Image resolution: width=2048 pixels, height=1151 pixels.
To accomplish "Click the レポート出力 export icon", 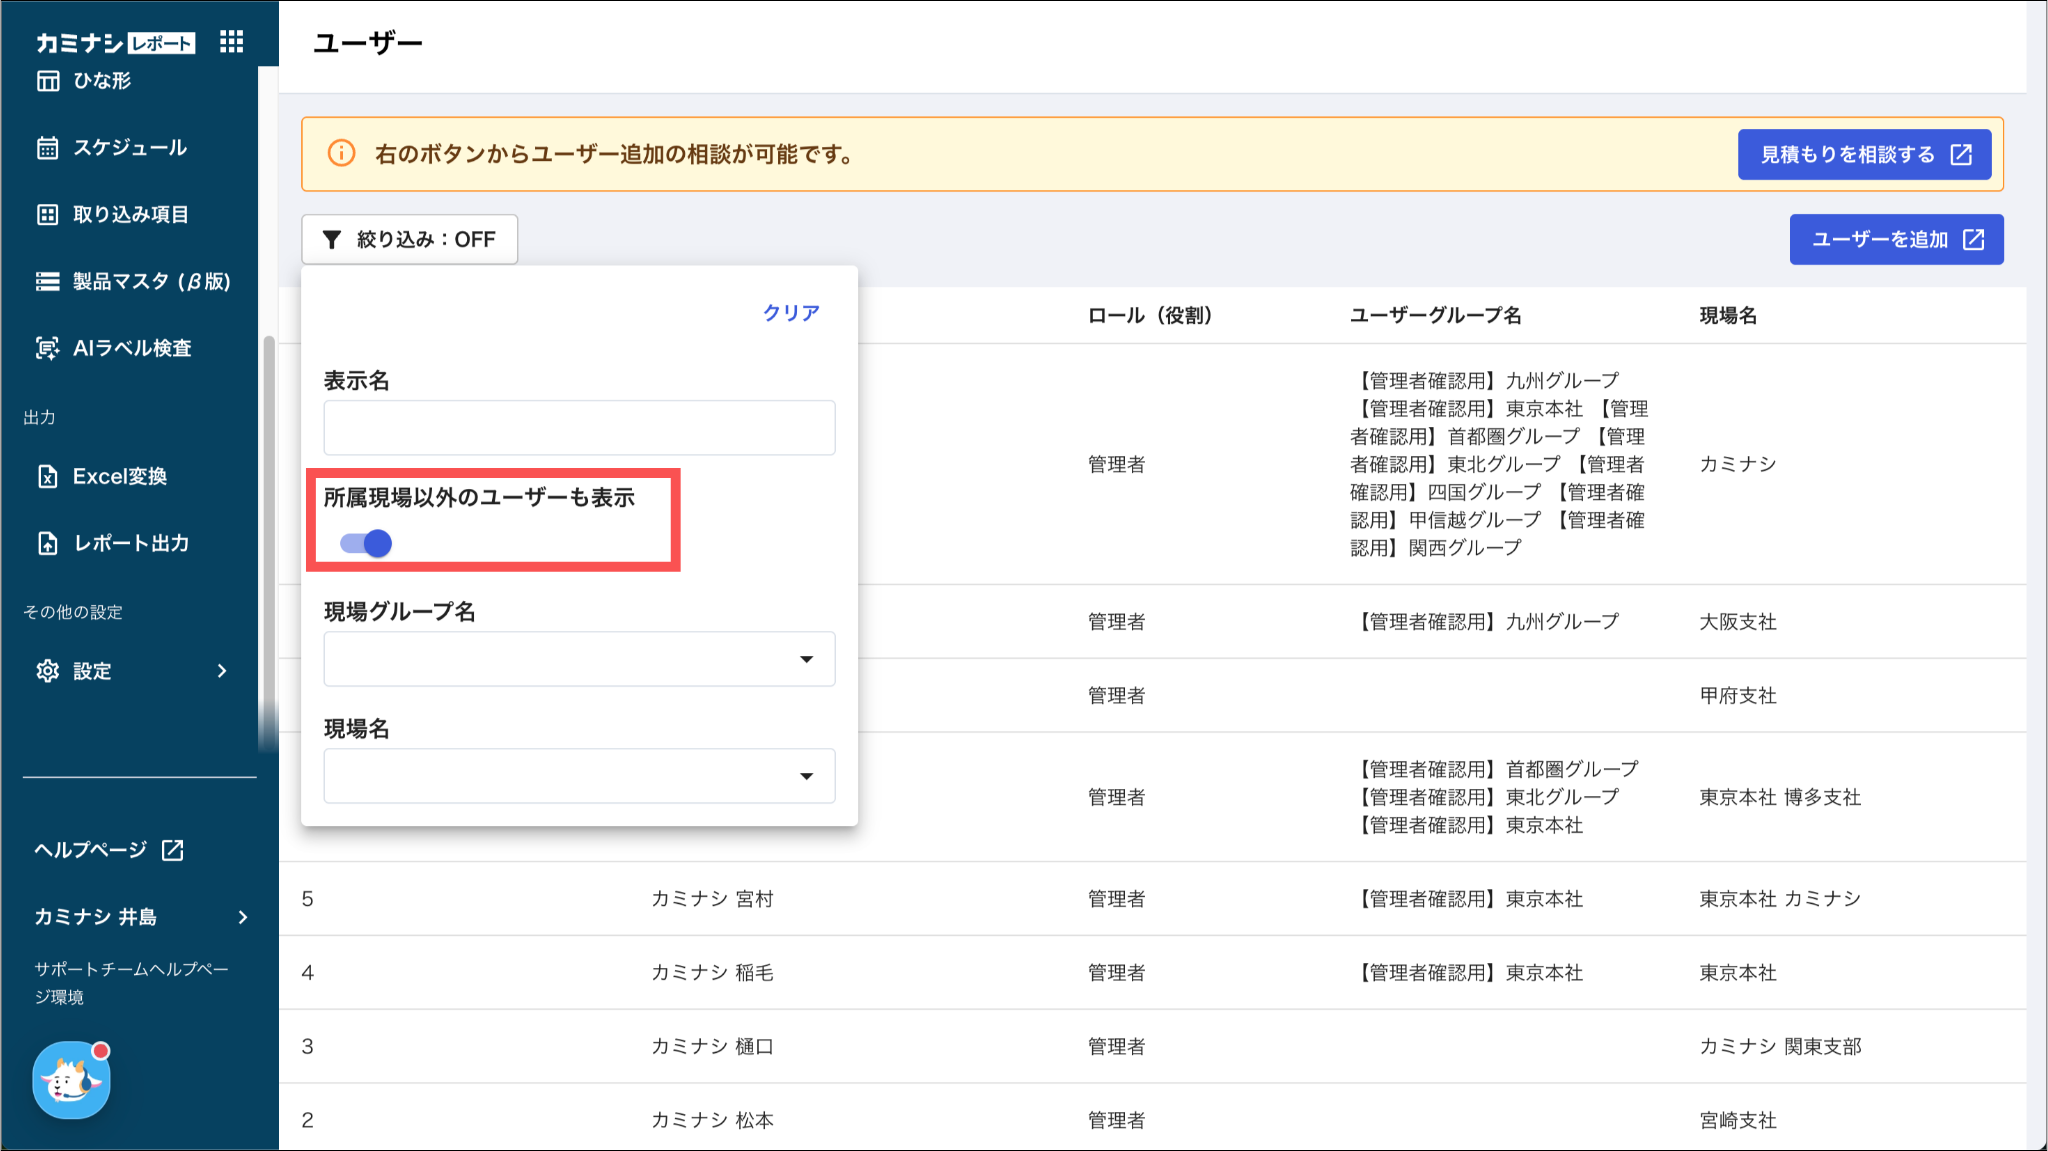I will point(48,543).
